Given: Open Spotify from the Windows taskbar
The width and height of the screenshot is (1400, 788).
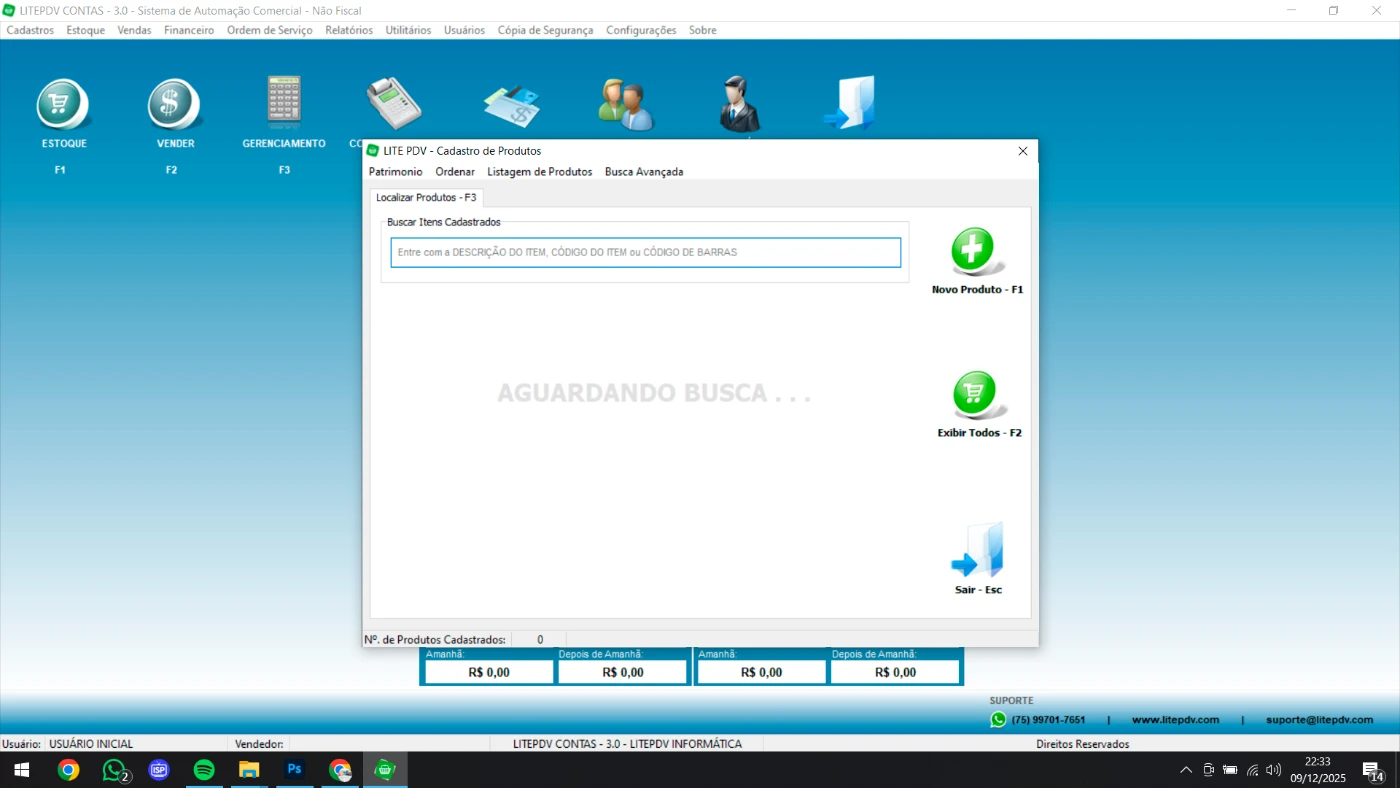Looking at the screenshot, I should click(204, 770).
